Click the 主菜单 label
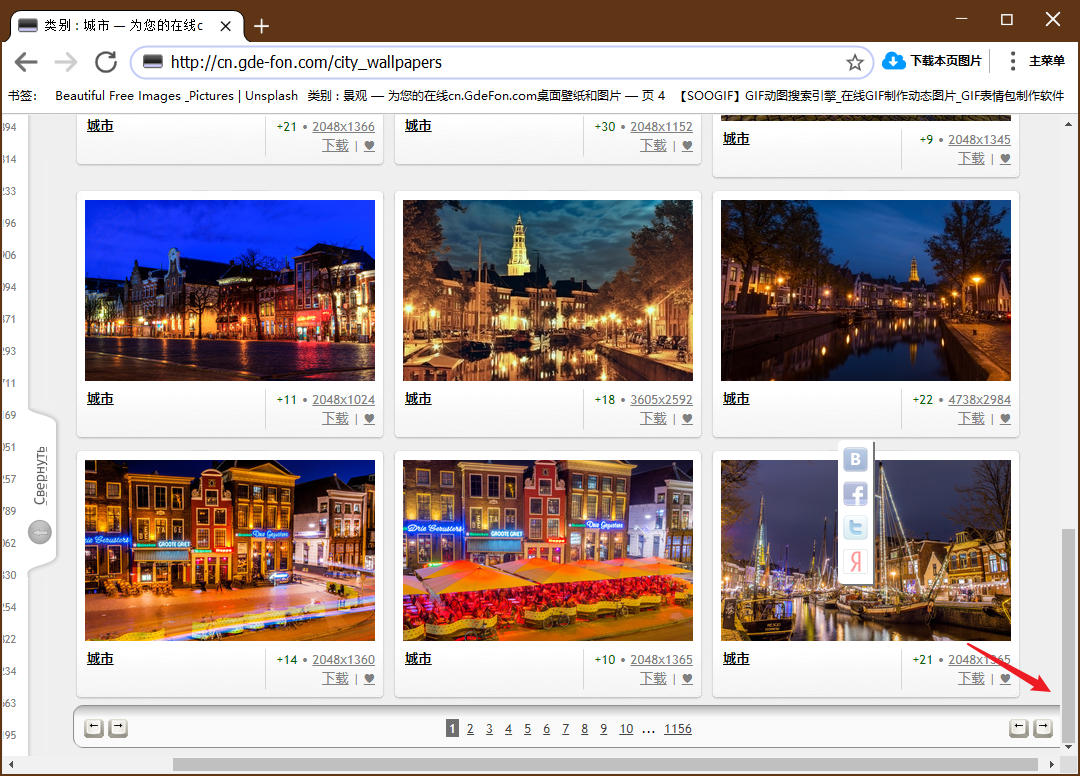 coord(1047,61)
